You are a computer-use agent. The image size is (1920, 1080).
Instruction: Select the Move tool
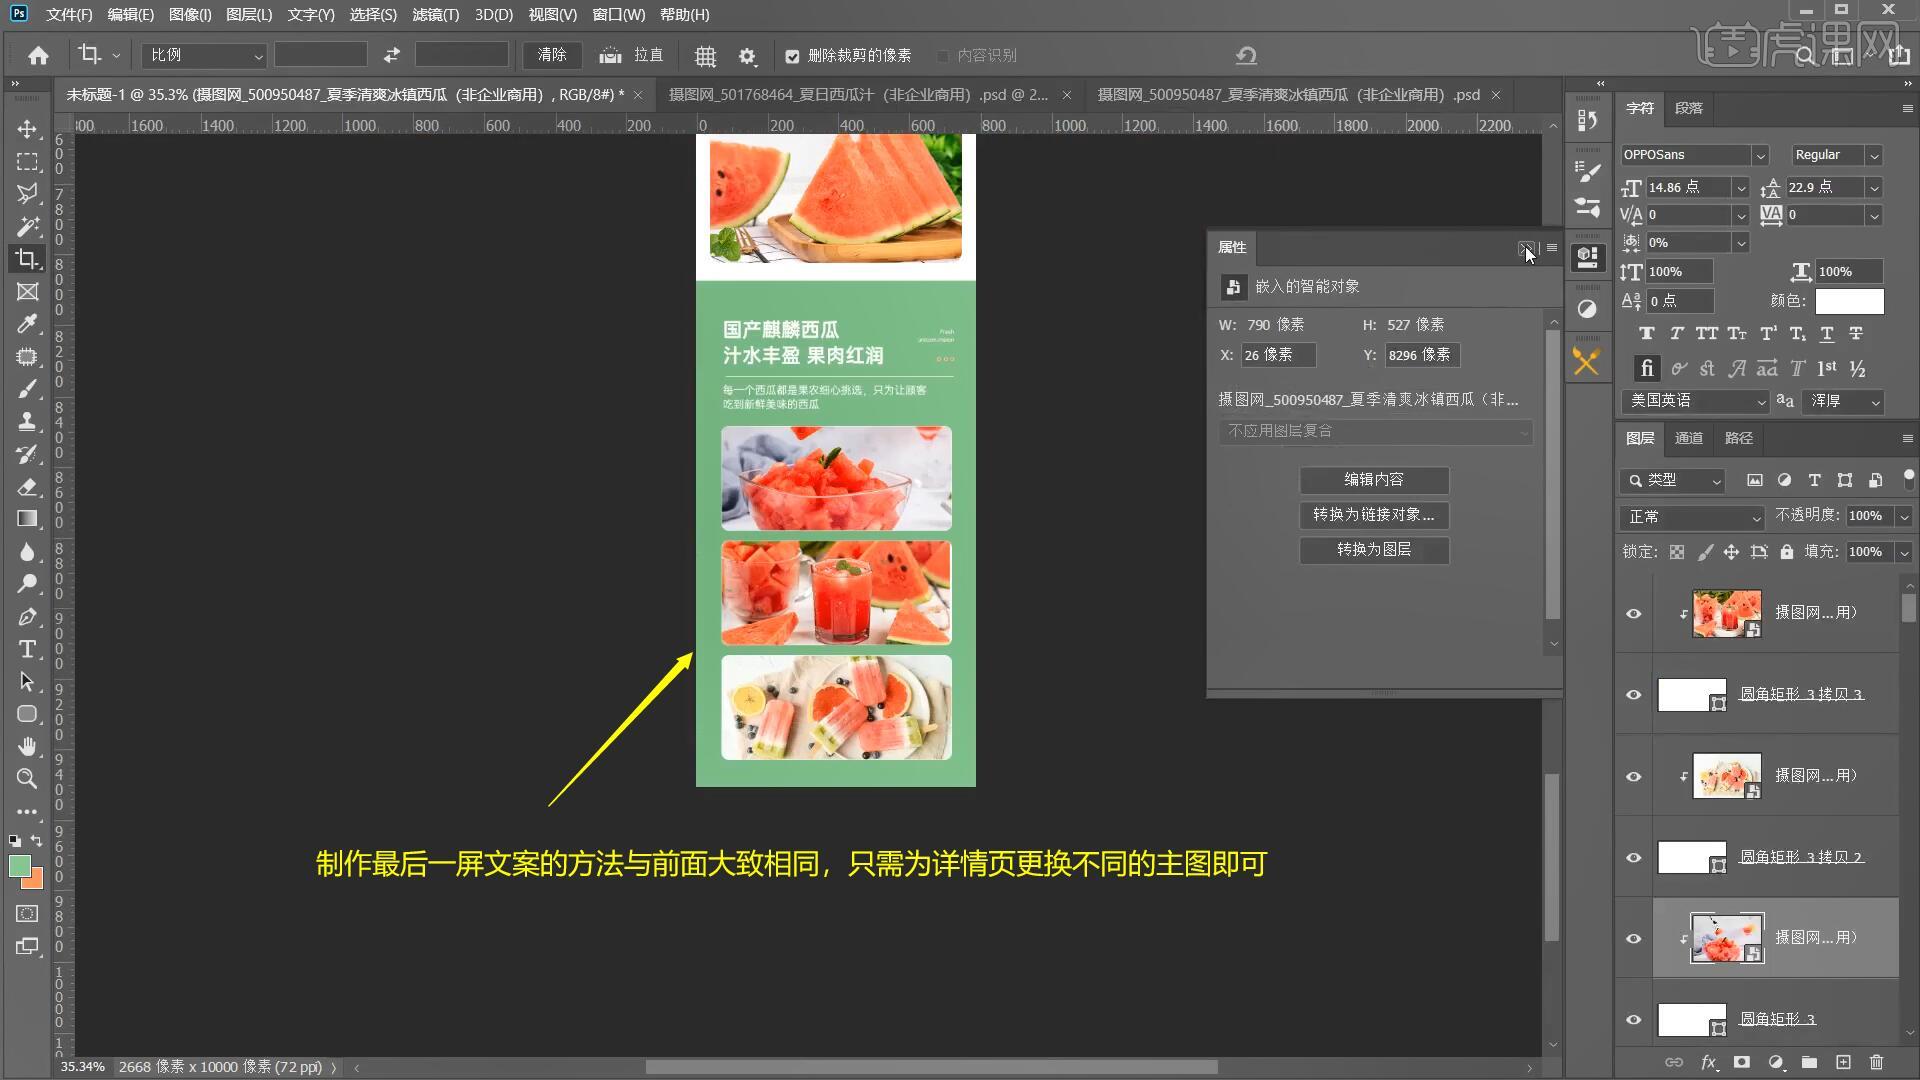point(27,129)
